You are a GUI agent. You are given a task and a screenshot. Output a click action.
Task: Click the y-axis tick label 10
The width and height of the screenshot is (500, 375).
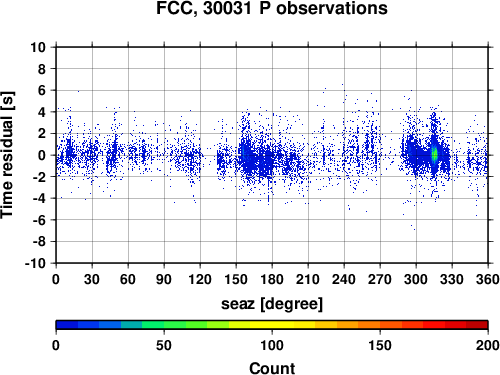38,47
